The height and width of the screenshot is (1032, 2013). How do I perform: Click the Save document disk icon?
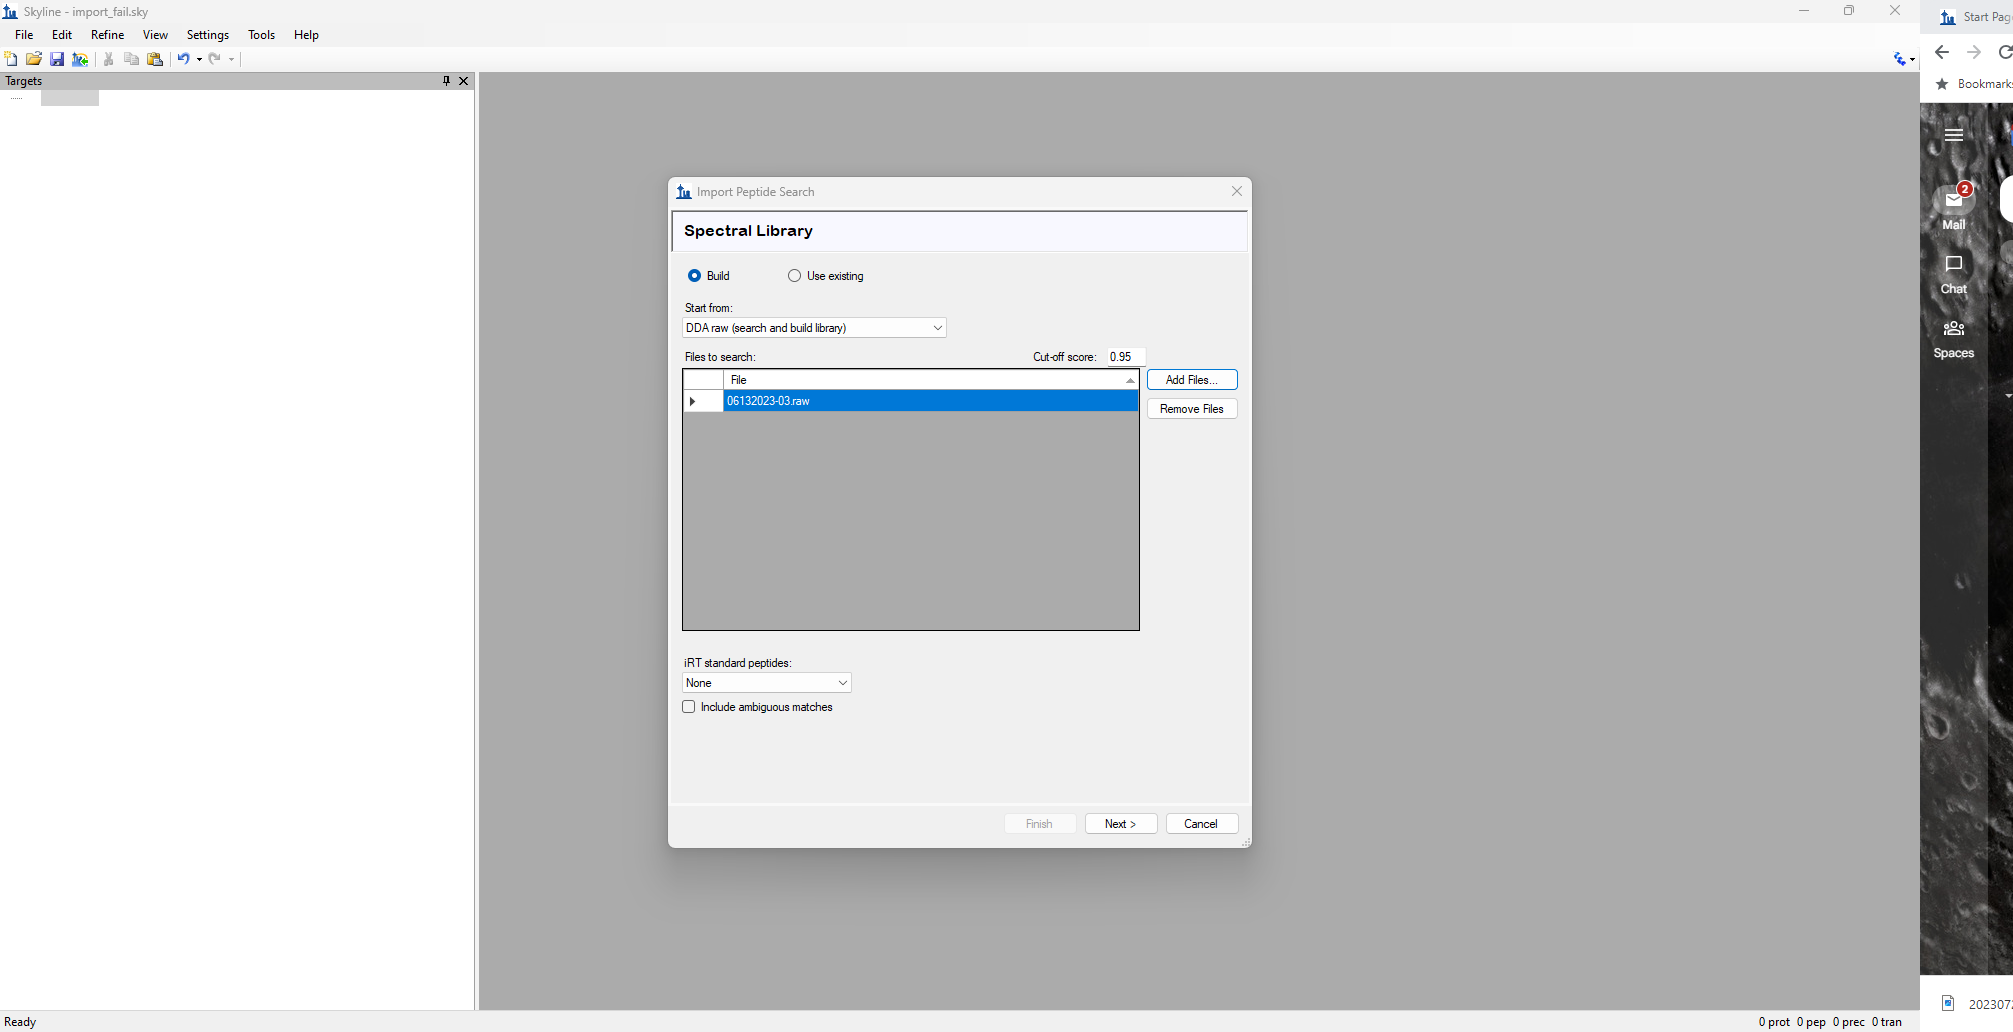[x=57, y=59]
